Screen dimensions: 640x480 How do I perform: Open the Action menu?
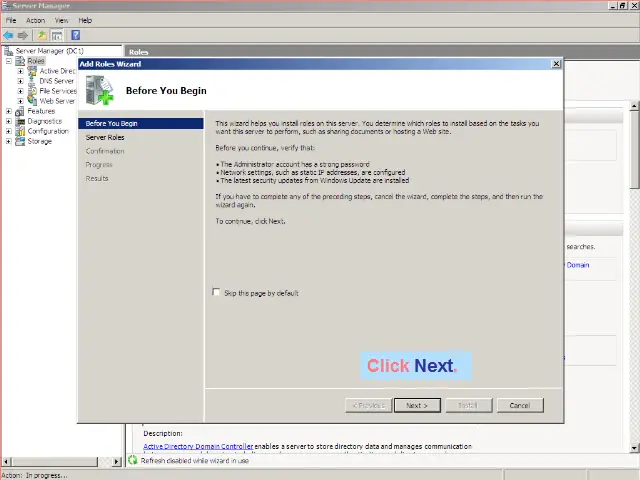pos(35,20)
